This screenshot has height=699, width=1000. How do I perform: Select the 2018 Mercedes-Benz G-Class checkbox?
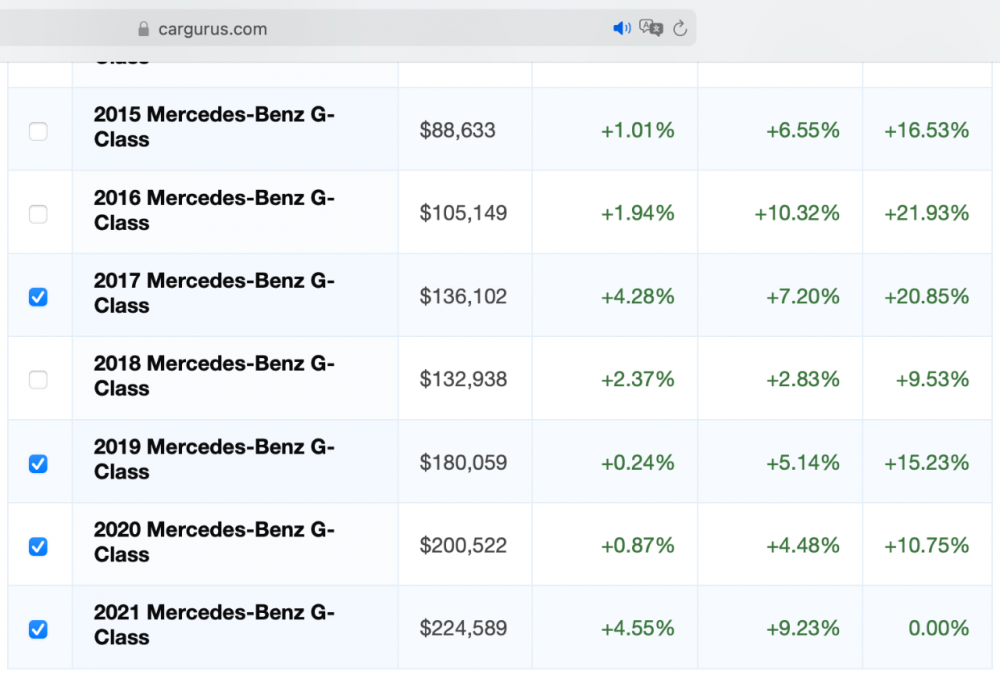[38, 380]
